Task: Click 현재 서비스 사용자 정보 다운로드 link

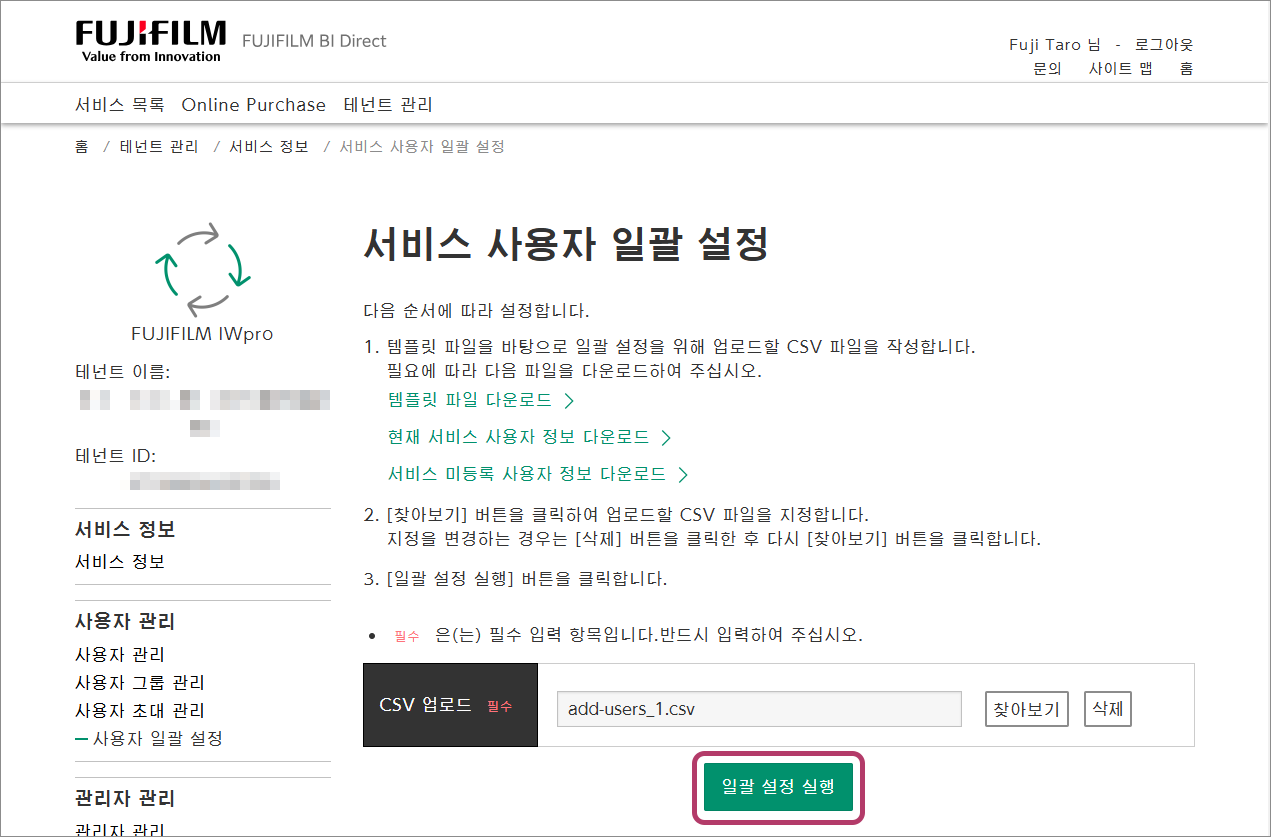Action: [518, 438]
